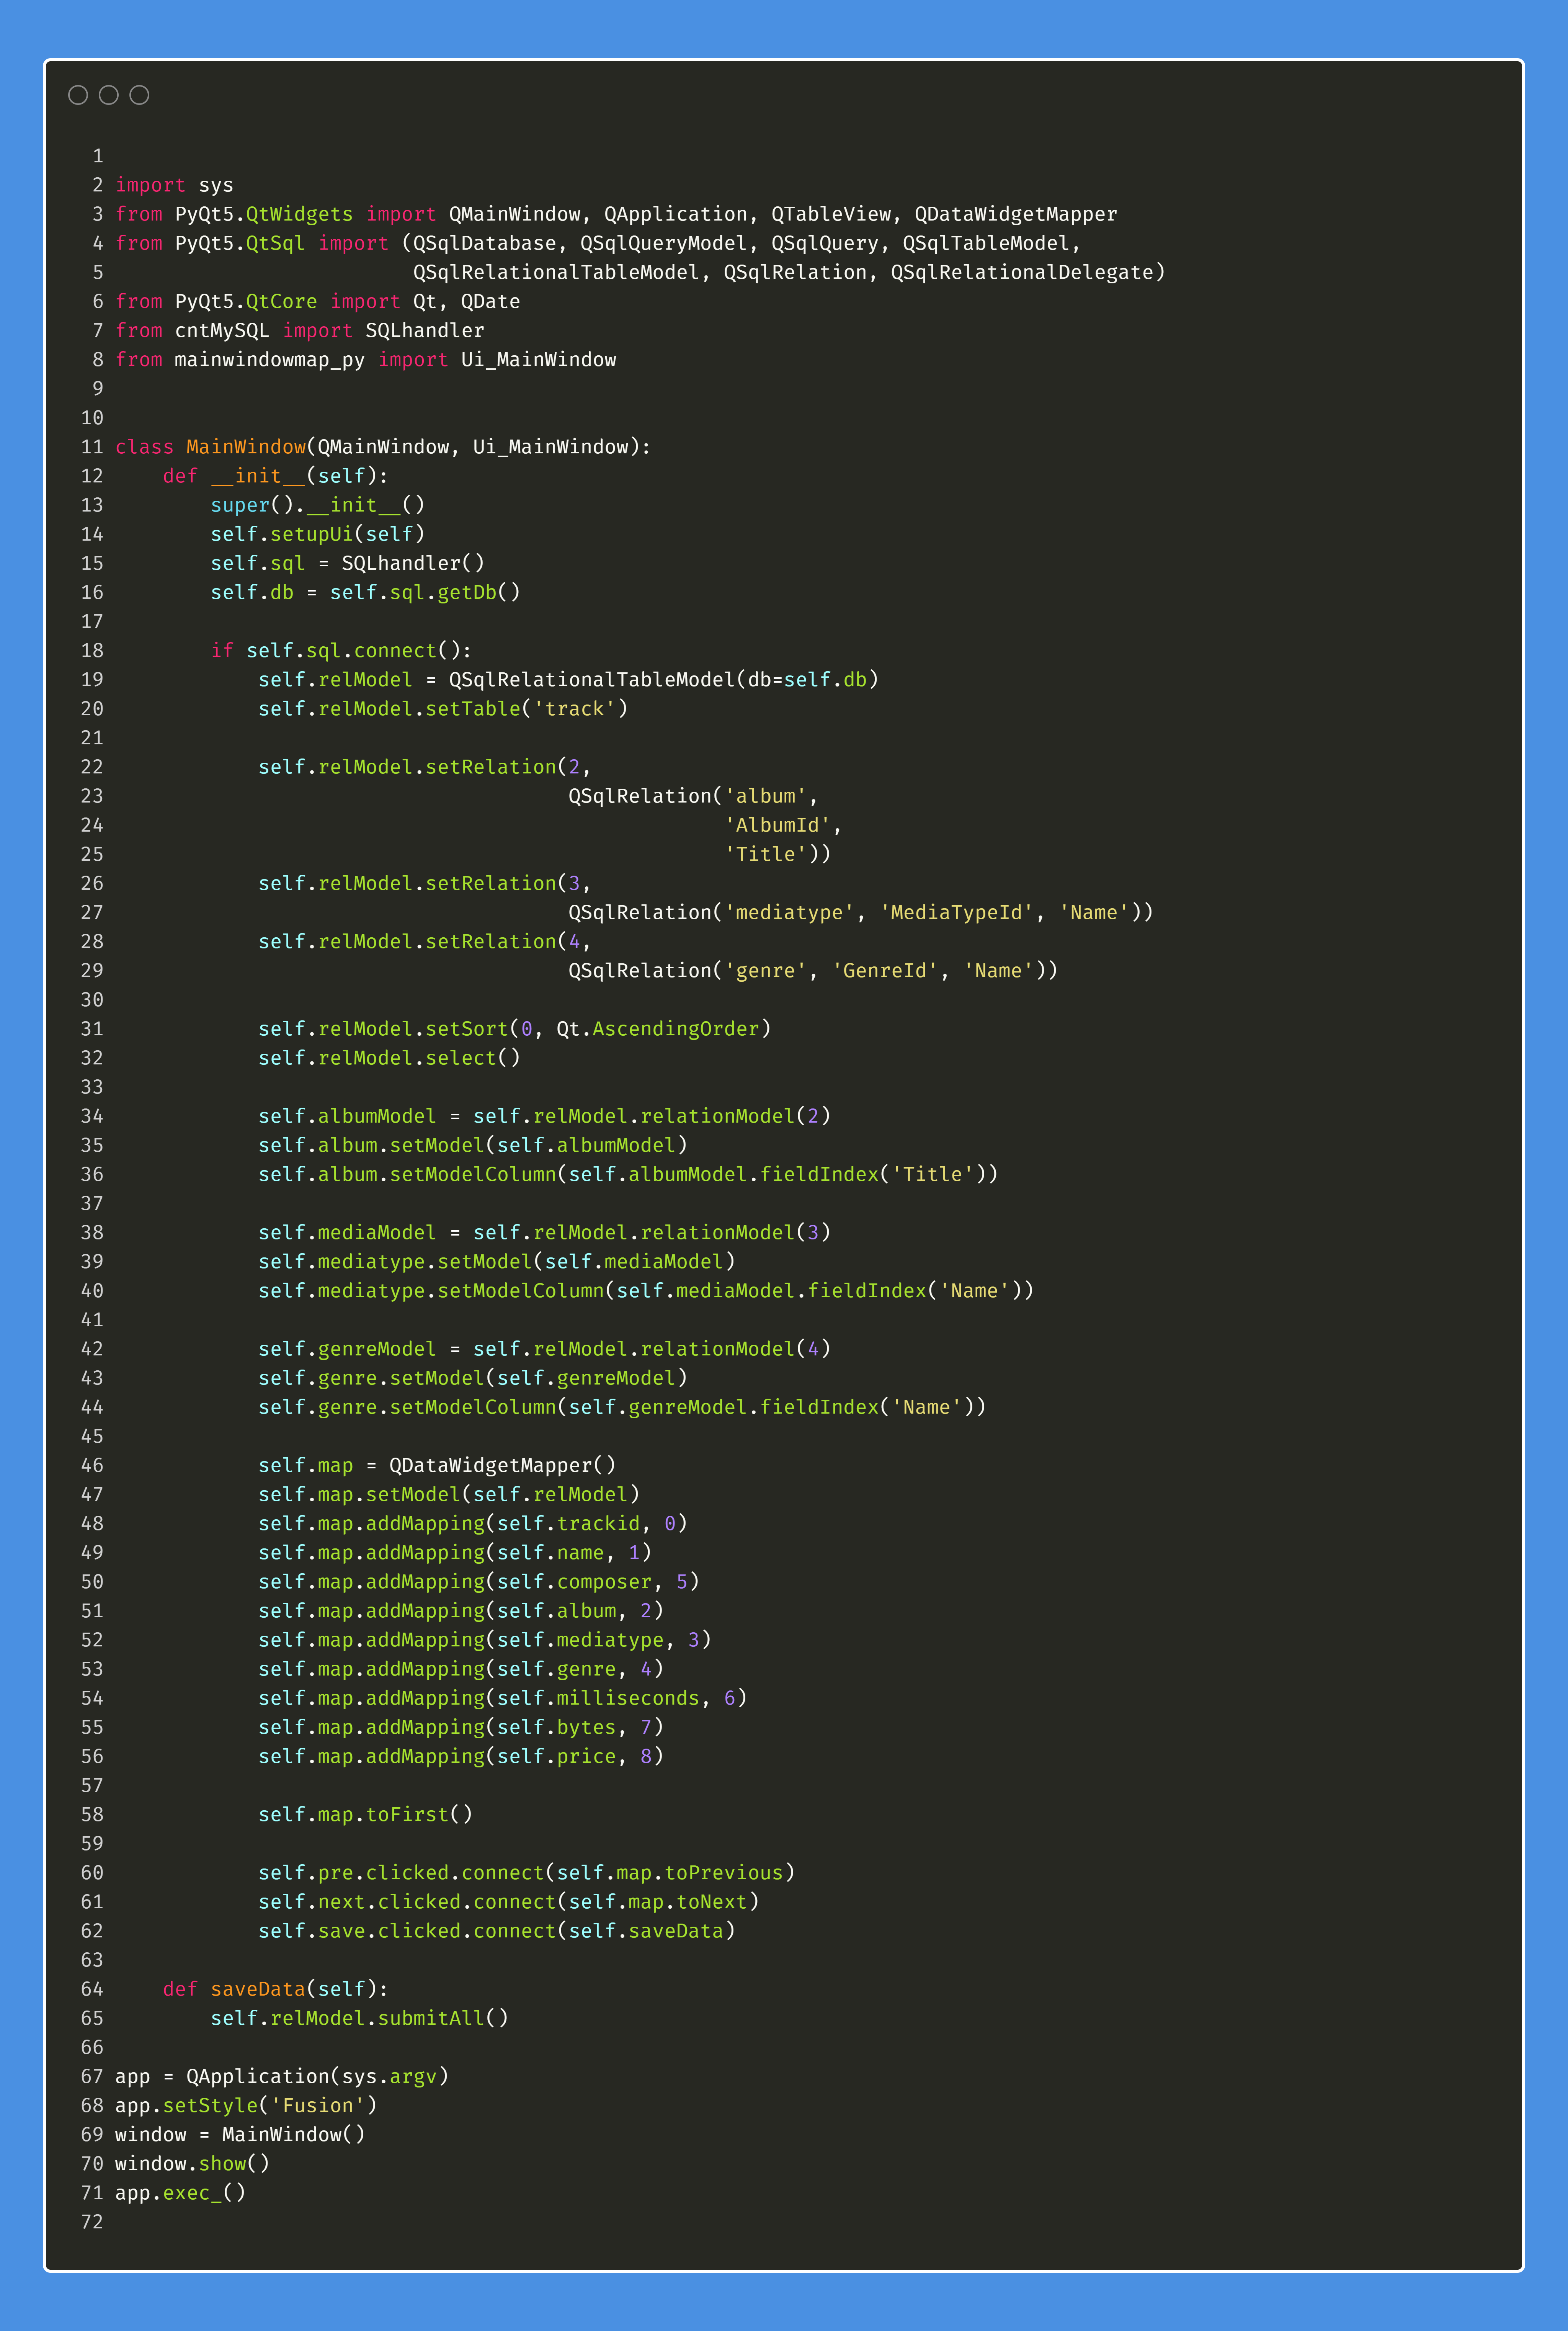Viewport: 1568px width, 2331px height.
Task: Click the middle window circle button
Action: tap(109, 95)
